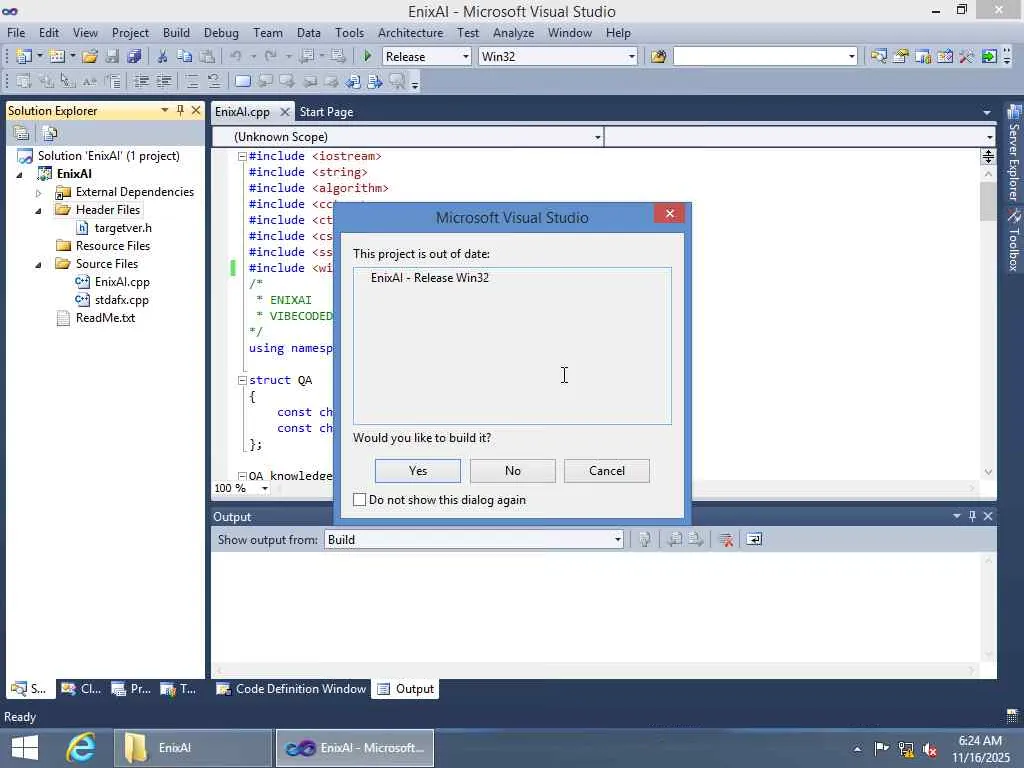Close the EnixAI.cpp editor tab

[284, 112]
